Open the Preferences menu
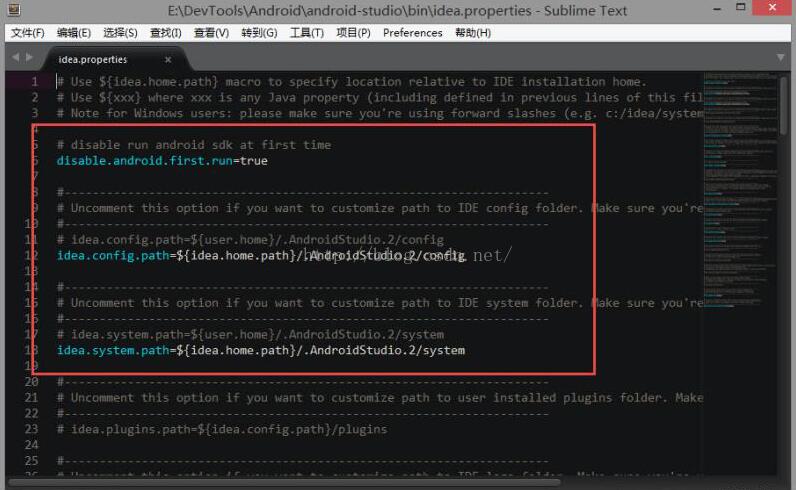This screenshot has width=796, height=490. pos(413,33)
